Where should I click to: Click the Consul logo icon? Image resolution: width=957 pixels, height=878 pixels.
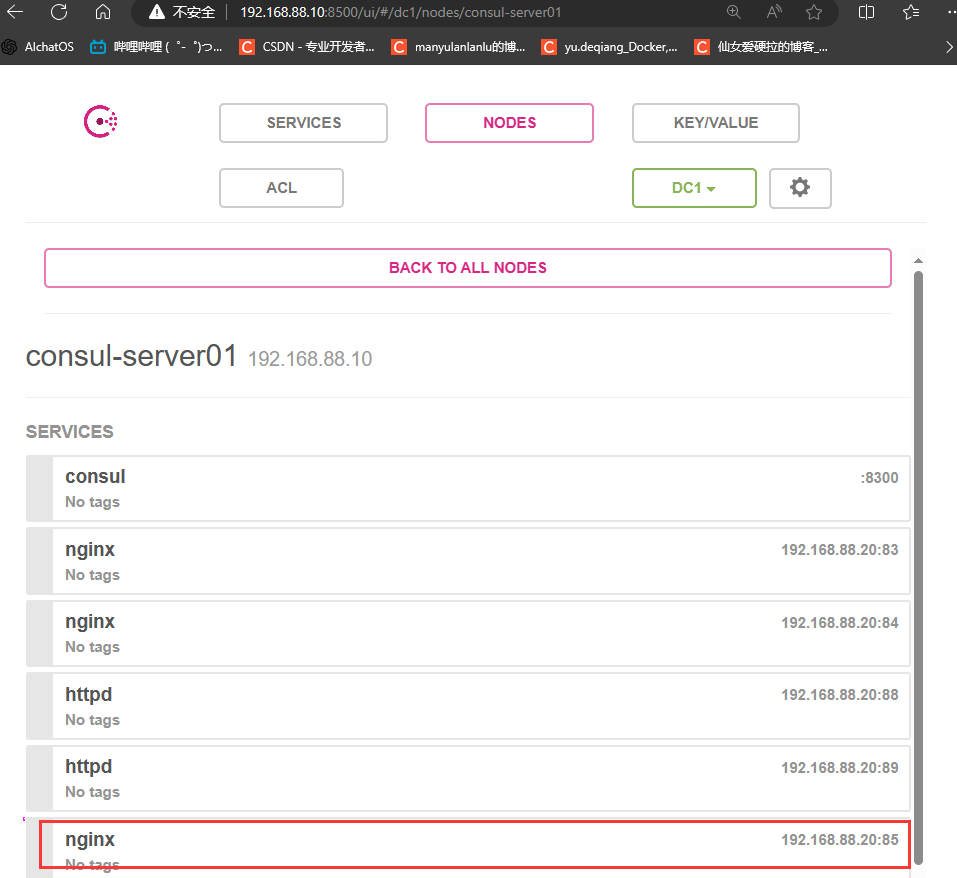pyautogui.click(x=100, y=122)
